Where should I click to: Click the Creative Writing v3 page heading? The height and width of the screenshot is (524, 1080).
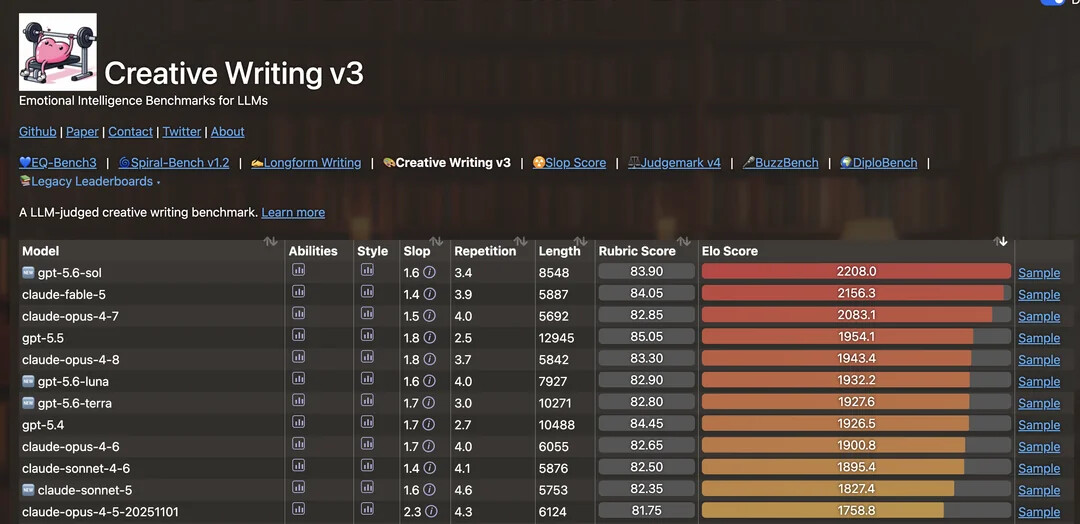[x=233, y=73]
